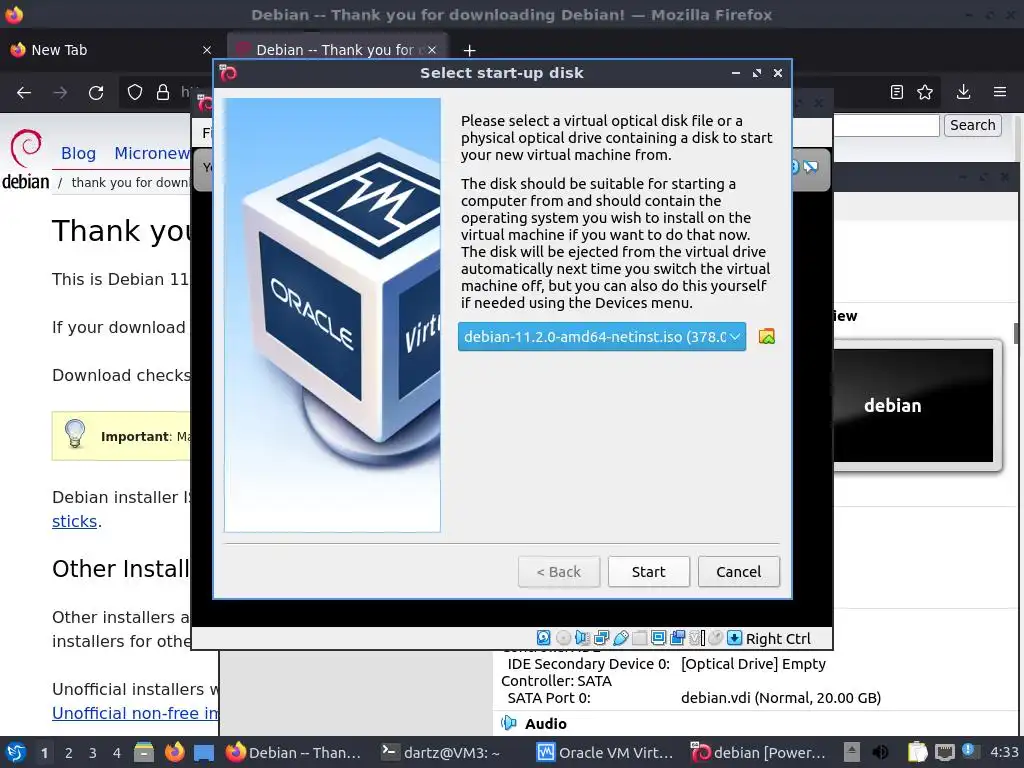The width and height of the screenshot is (1024, 768).
Task: Click the optical disk indicator in VM status bar
Action: point(563,638)
